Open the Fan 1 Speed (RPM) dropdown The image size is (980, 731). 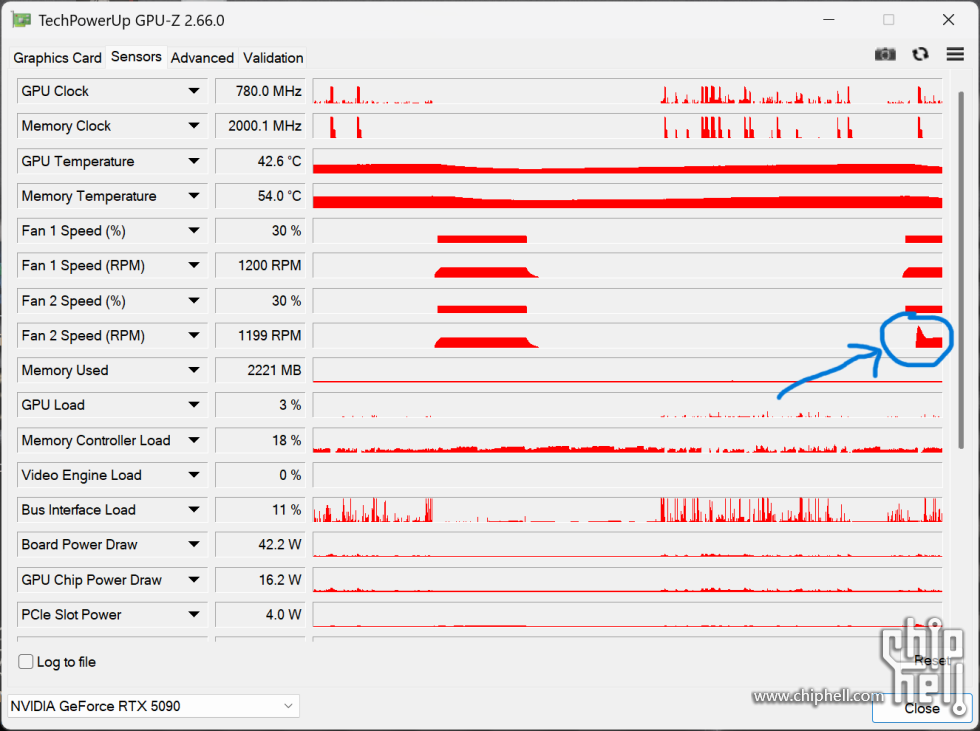(x=194, y=266)
